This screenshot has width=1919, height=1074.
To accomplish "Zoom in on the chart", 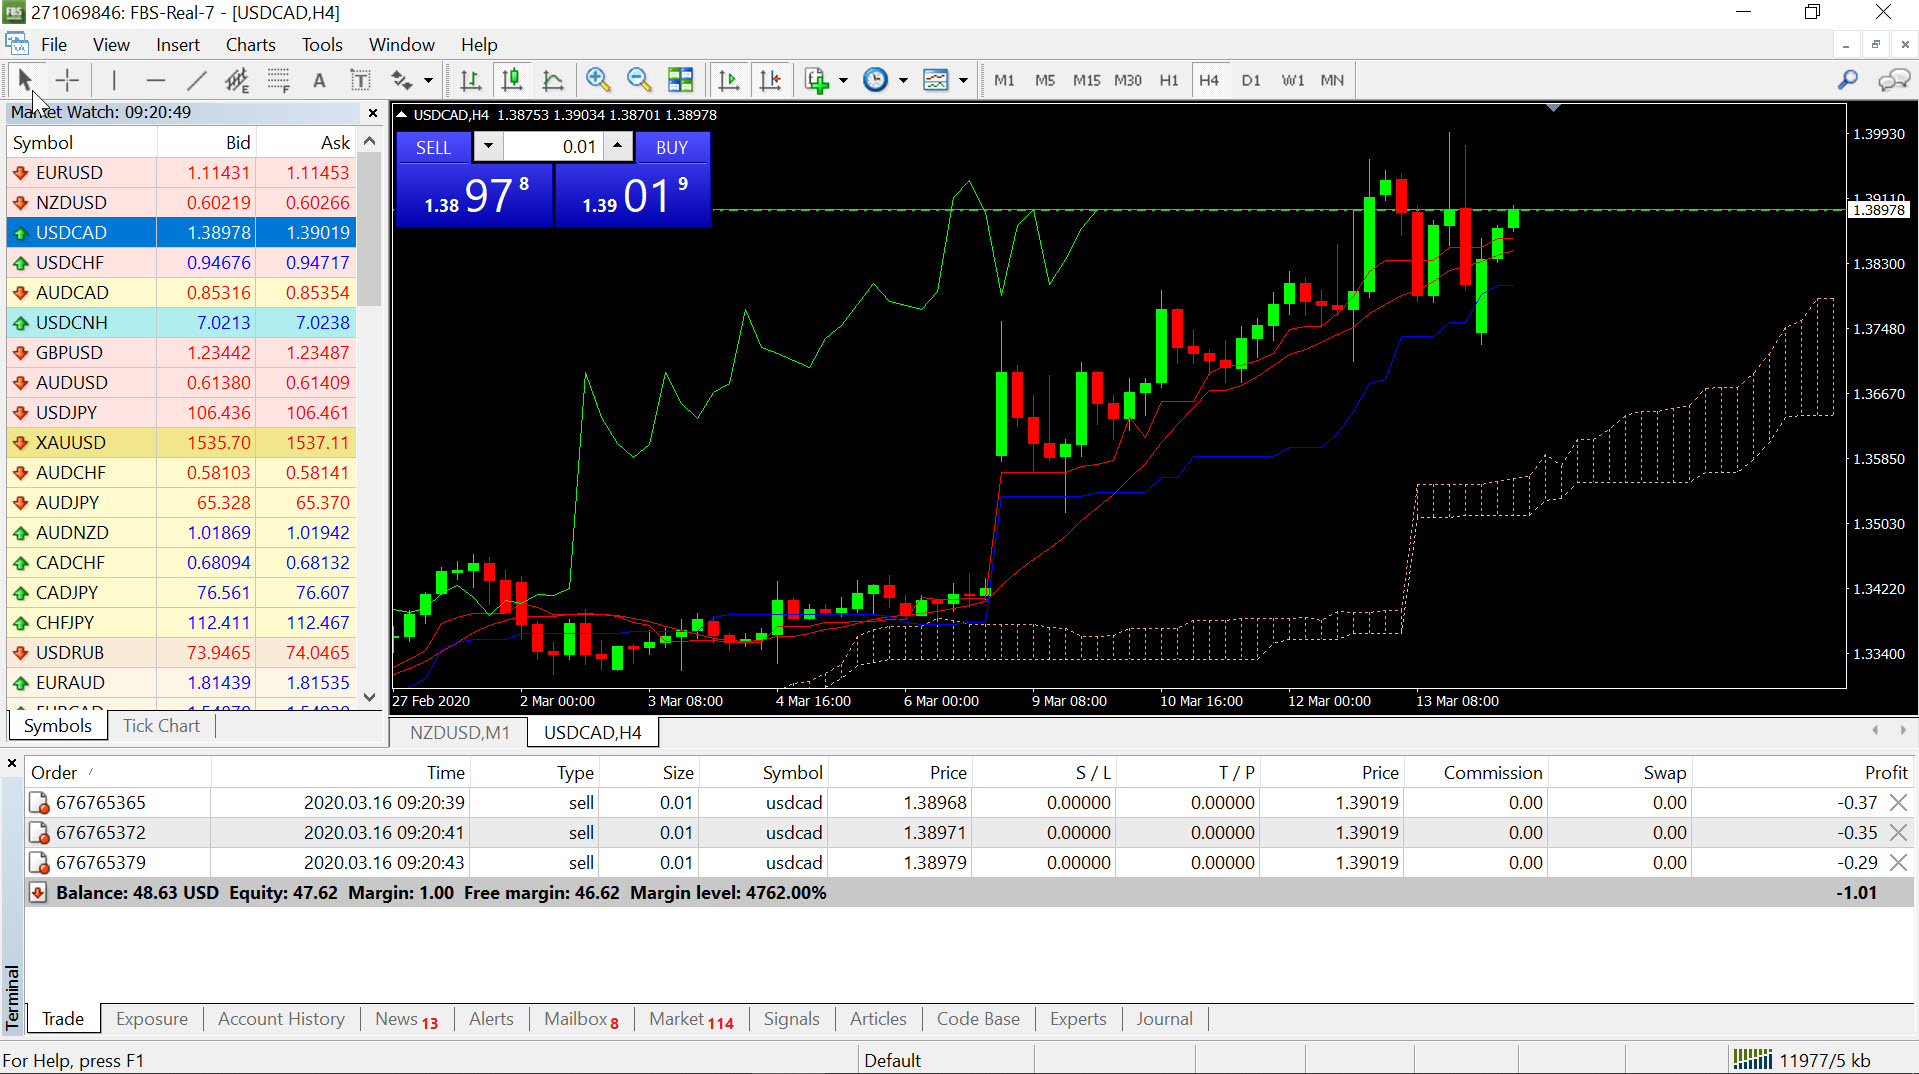I will [x=598, y=80].
